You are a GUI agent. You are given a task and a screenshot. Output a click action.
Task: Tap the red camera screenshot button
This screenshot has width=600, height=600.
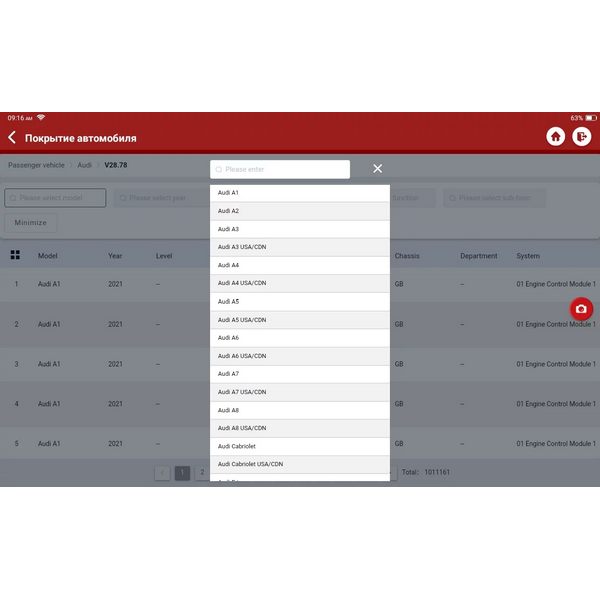pos(581,308)
